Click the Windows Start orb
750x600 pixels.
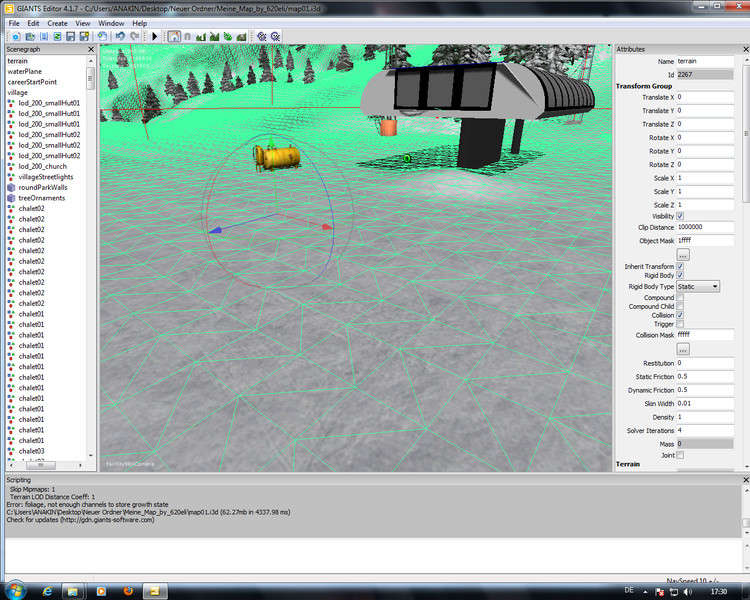coord(15,590)
